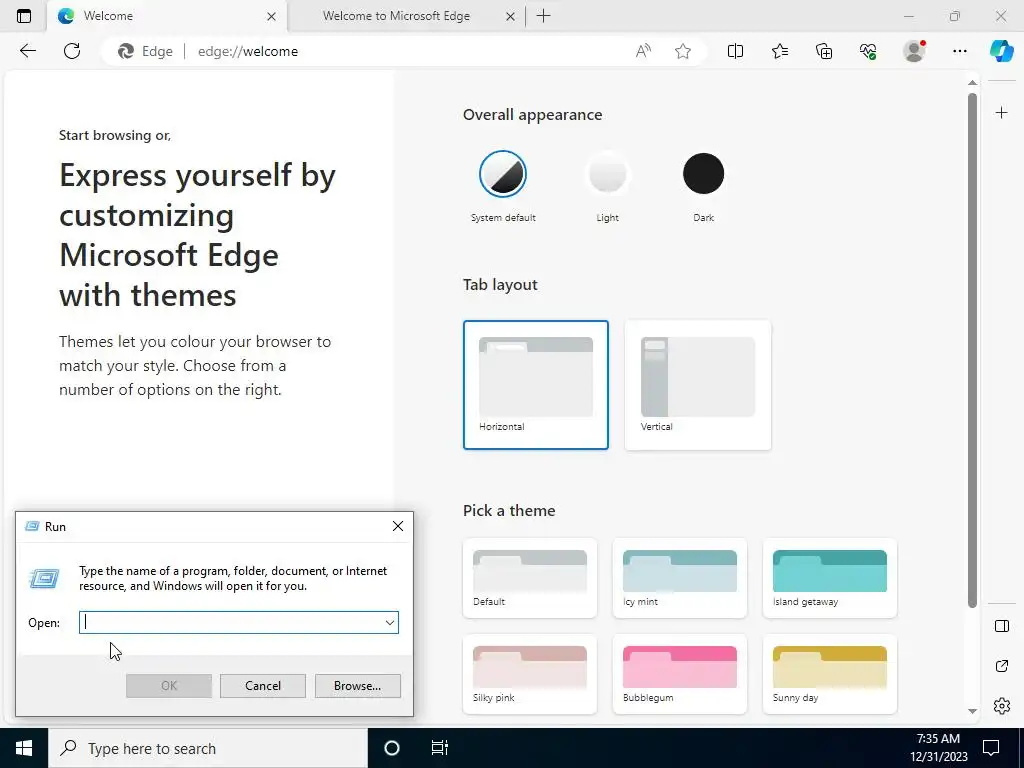
Task: Expand the Run dialog Open dropdown
Action: 390,623
